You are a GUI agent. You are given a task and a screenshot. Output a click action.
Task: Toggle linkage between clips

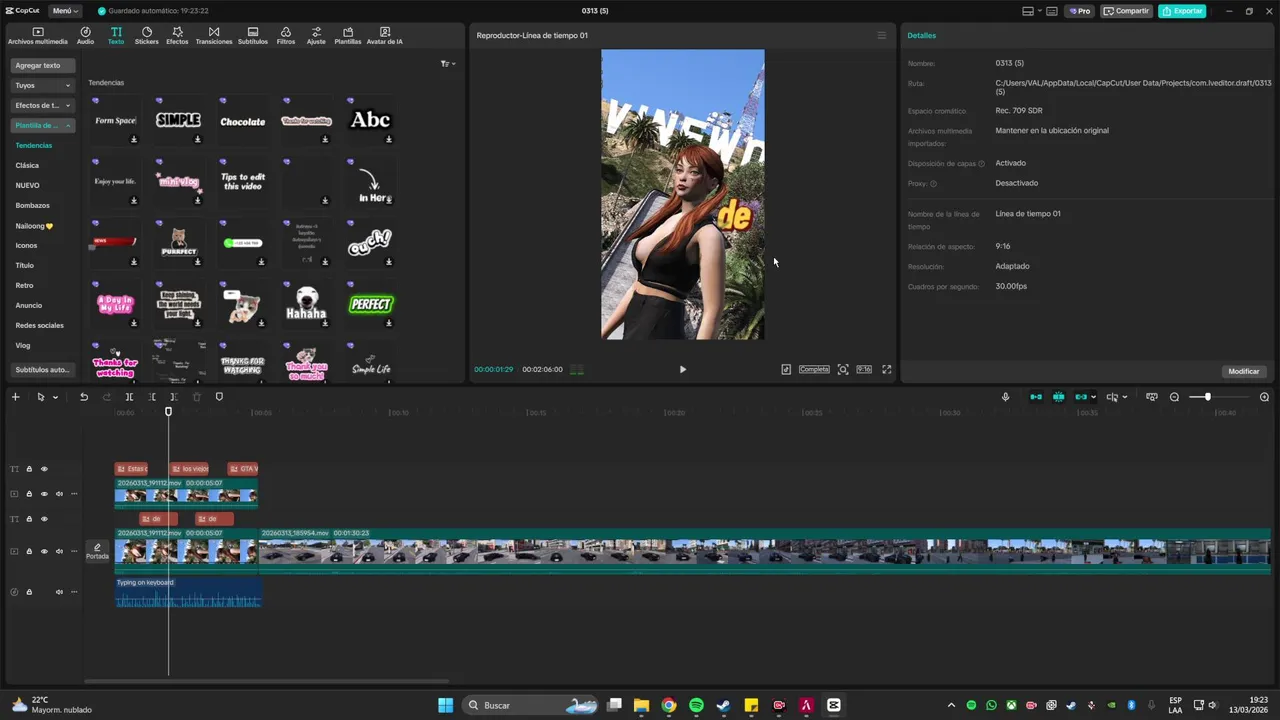pos(1081,397)
